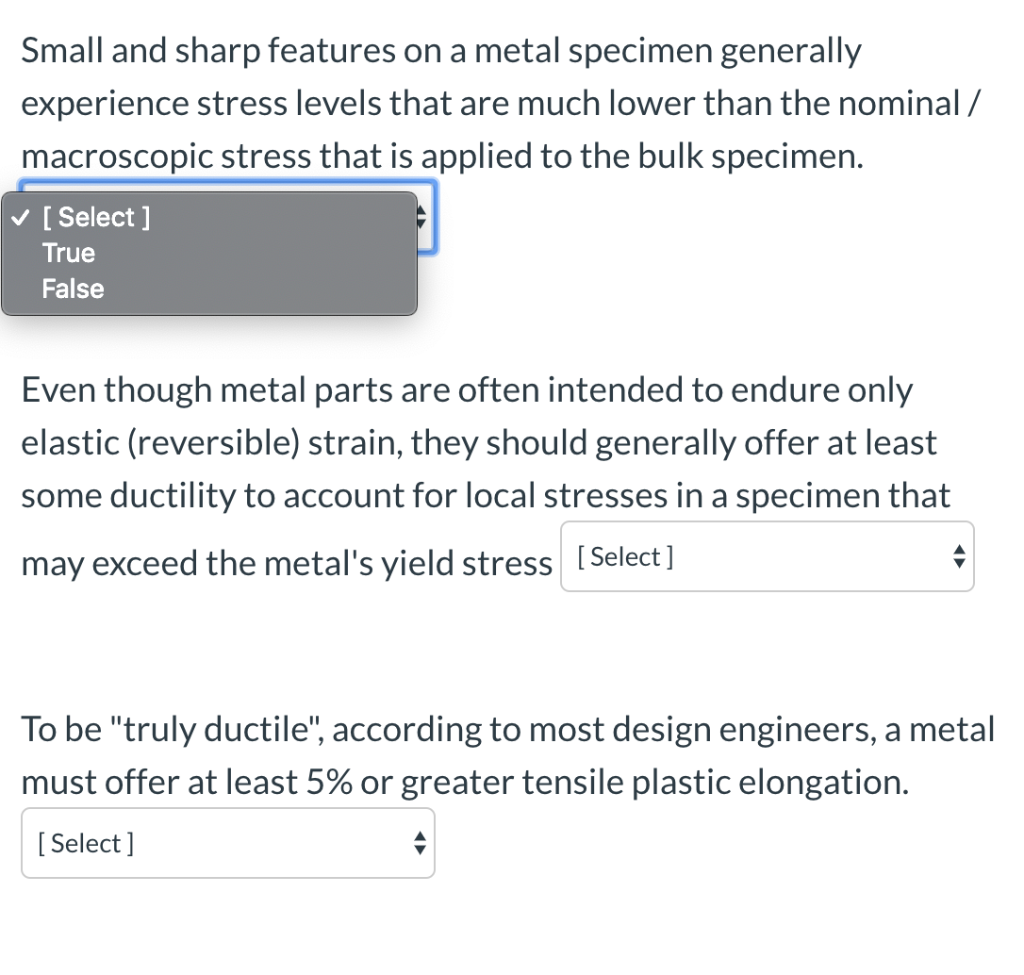Click the down arrow of the third dropdown stepper
The width and height of the screenshot is (1024, 975).
click(419, 849)
